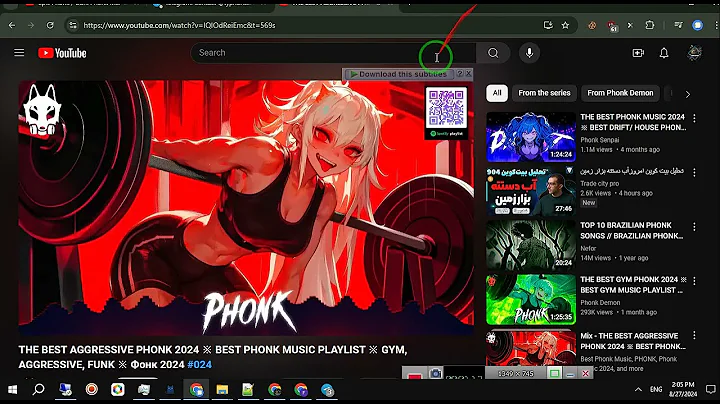Reload the page with the refresh icon
The width and height of the screenshot is (720, 404).
click(50, 25)
